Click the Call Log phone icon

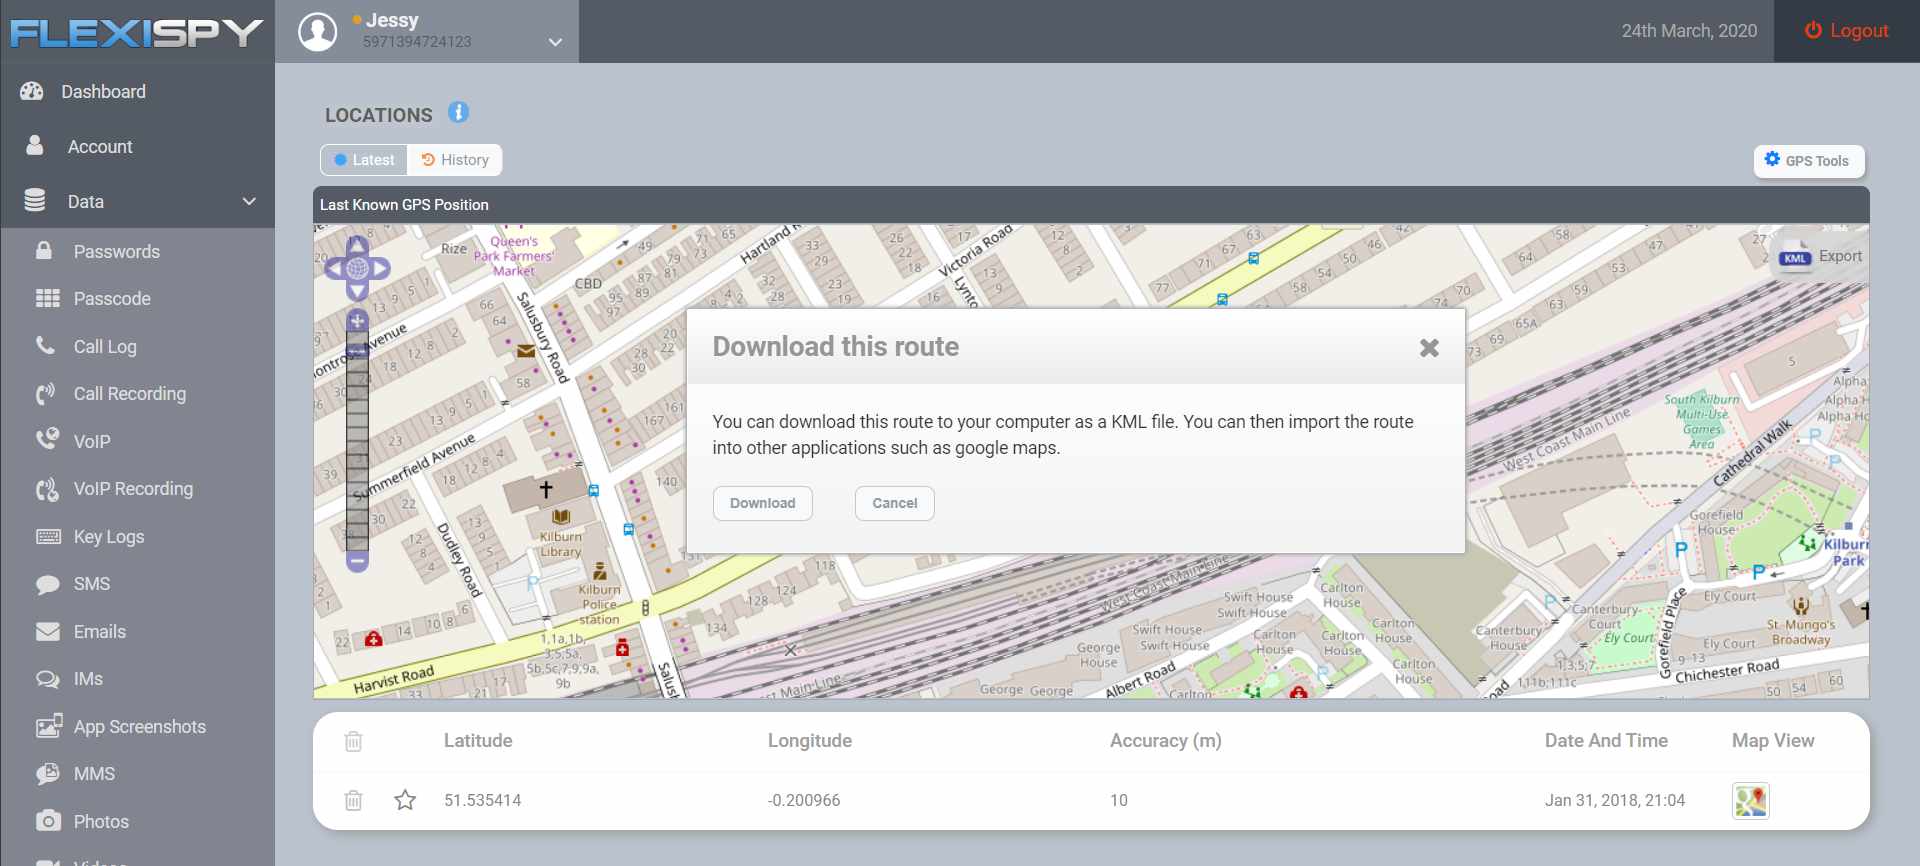click(x=45, y=346)
